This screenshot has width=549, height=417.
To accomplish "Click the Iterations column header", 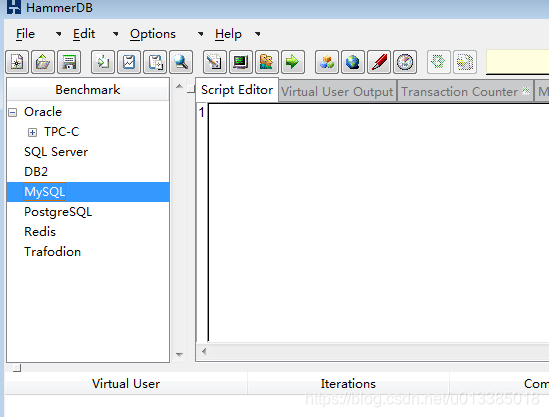I will (x=348, y=384).
